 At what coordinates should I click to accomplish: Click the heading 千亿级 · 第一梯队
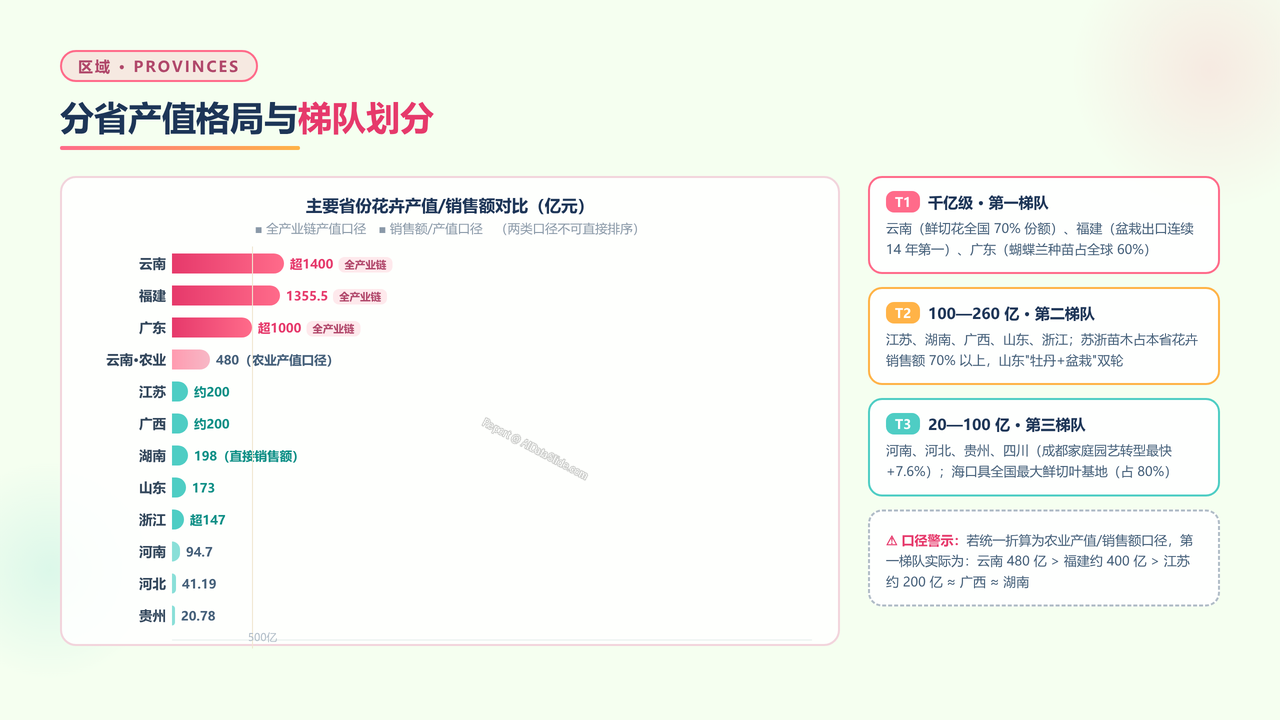tap(988, 203)
